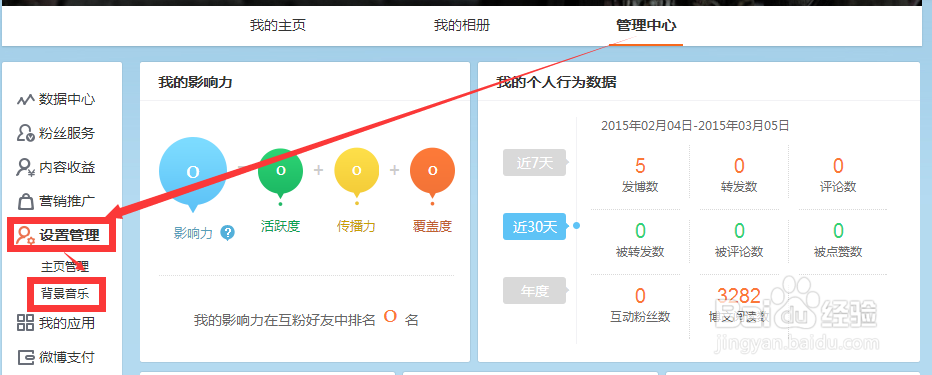Click the 评论数 stat

click(838, 175)
